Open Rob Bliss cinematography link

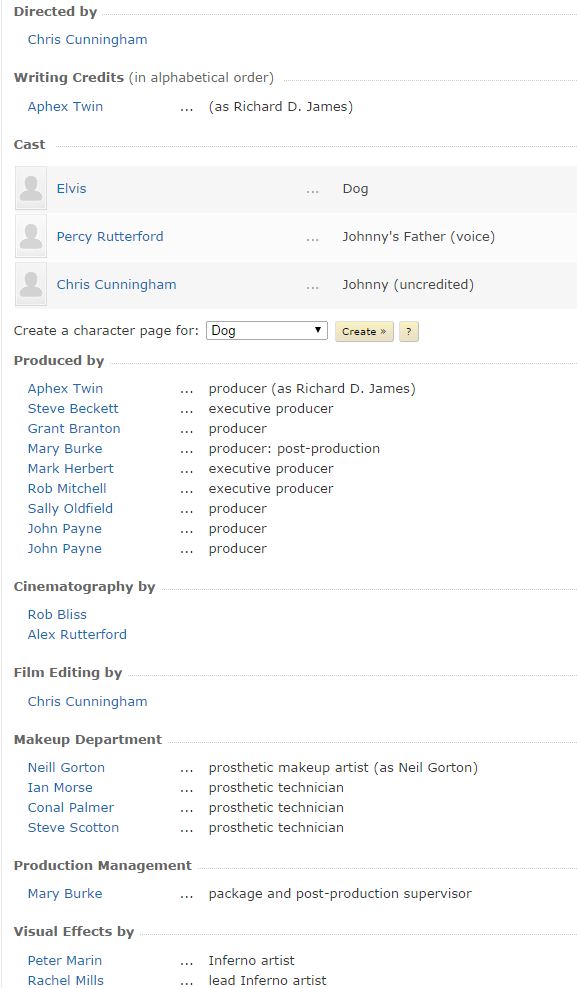pyautogui.click(x=57, y=614)
